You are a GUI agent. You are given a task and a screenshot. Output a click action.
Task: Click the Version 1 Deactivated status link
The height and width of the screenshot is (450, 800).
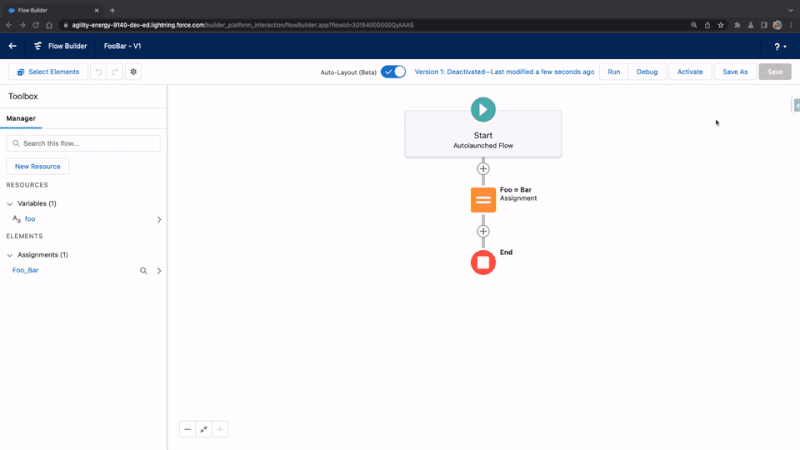click(504, 72)
